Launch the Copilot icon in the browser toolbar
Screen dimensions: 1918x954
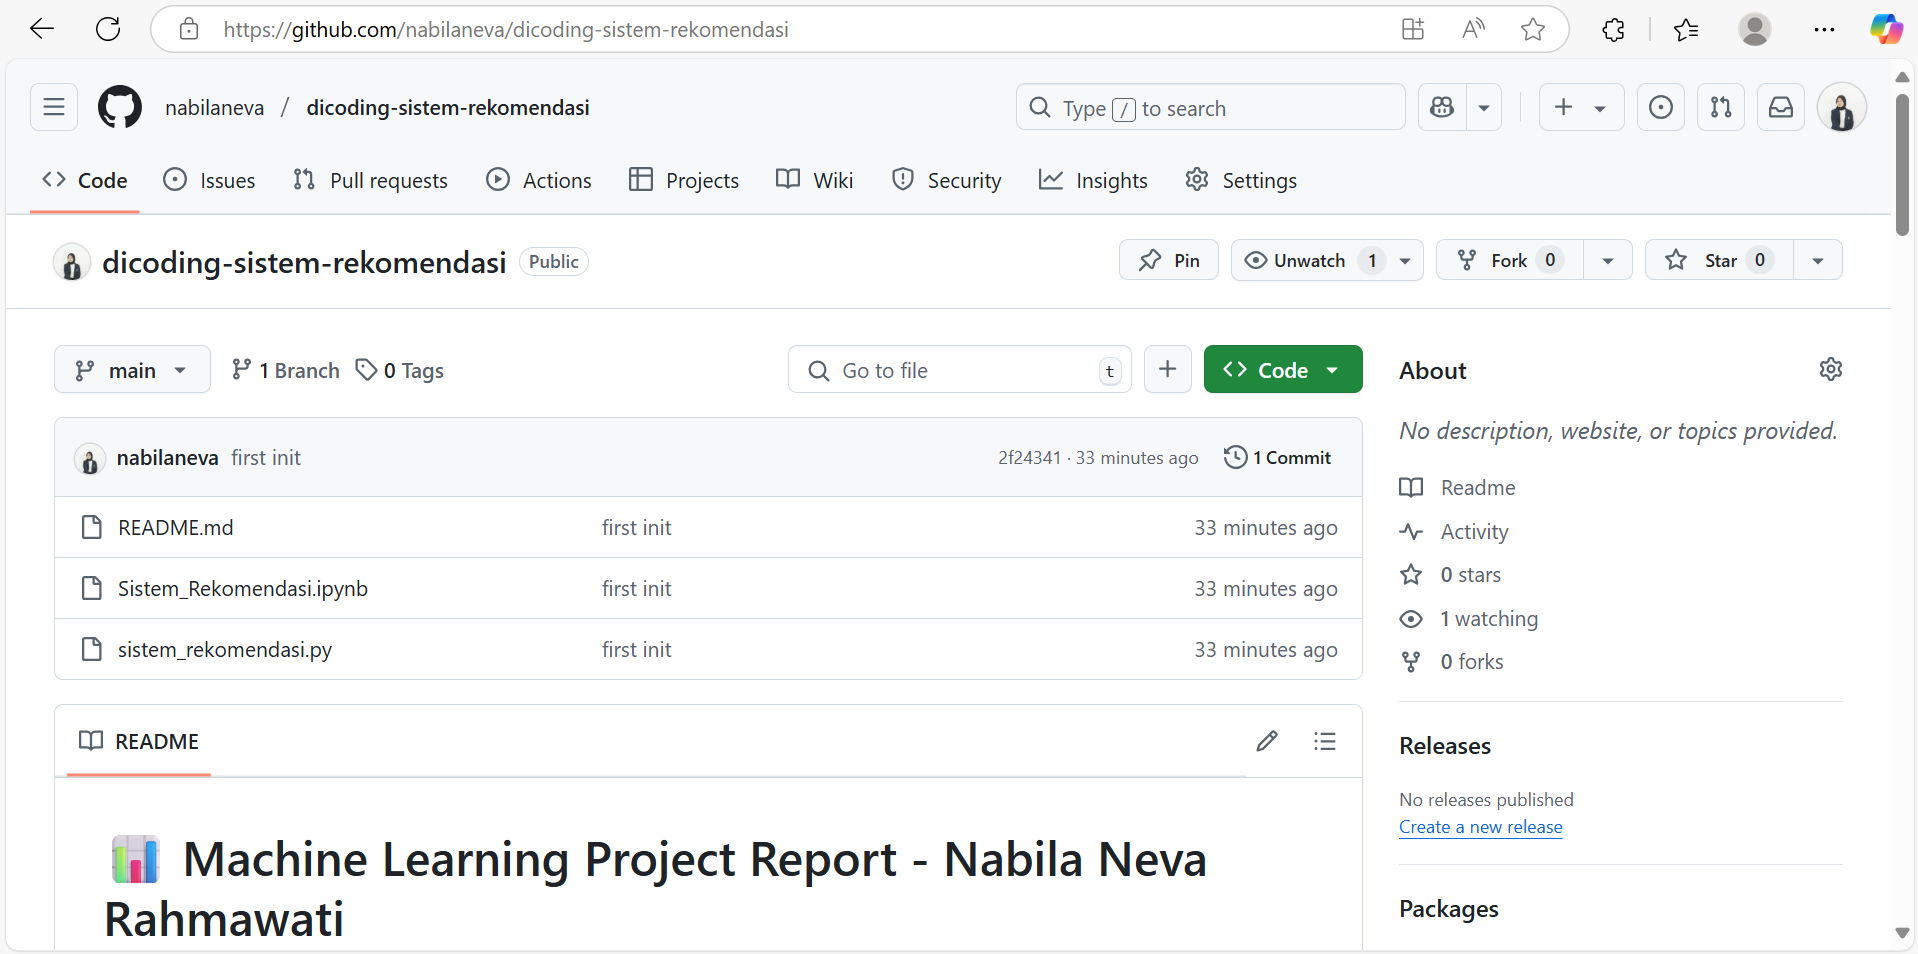[x=1886, y=29]
